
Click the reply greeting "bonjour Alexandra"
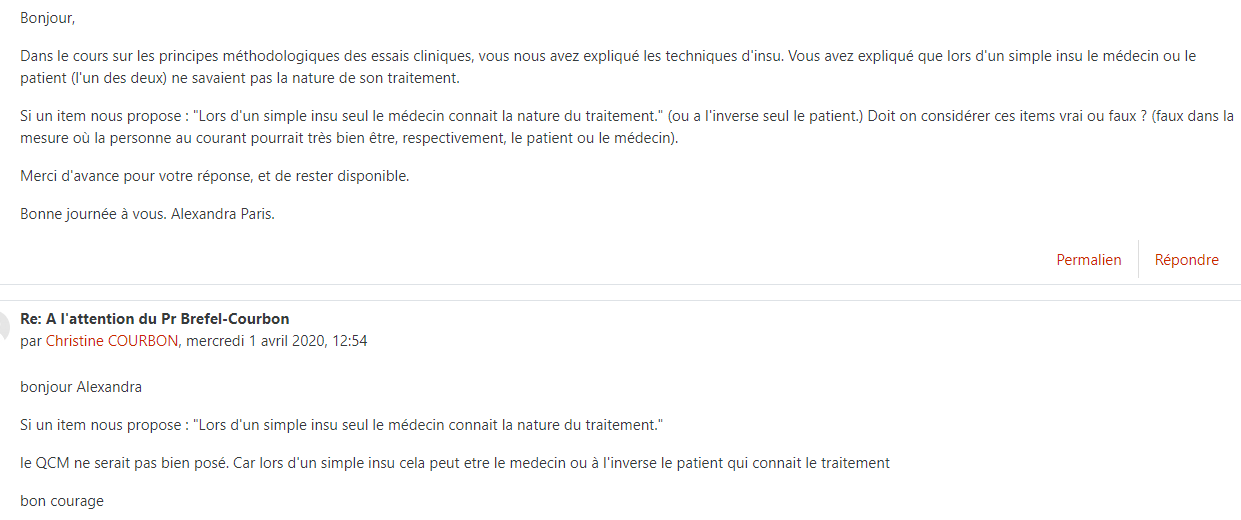[81, 387]
